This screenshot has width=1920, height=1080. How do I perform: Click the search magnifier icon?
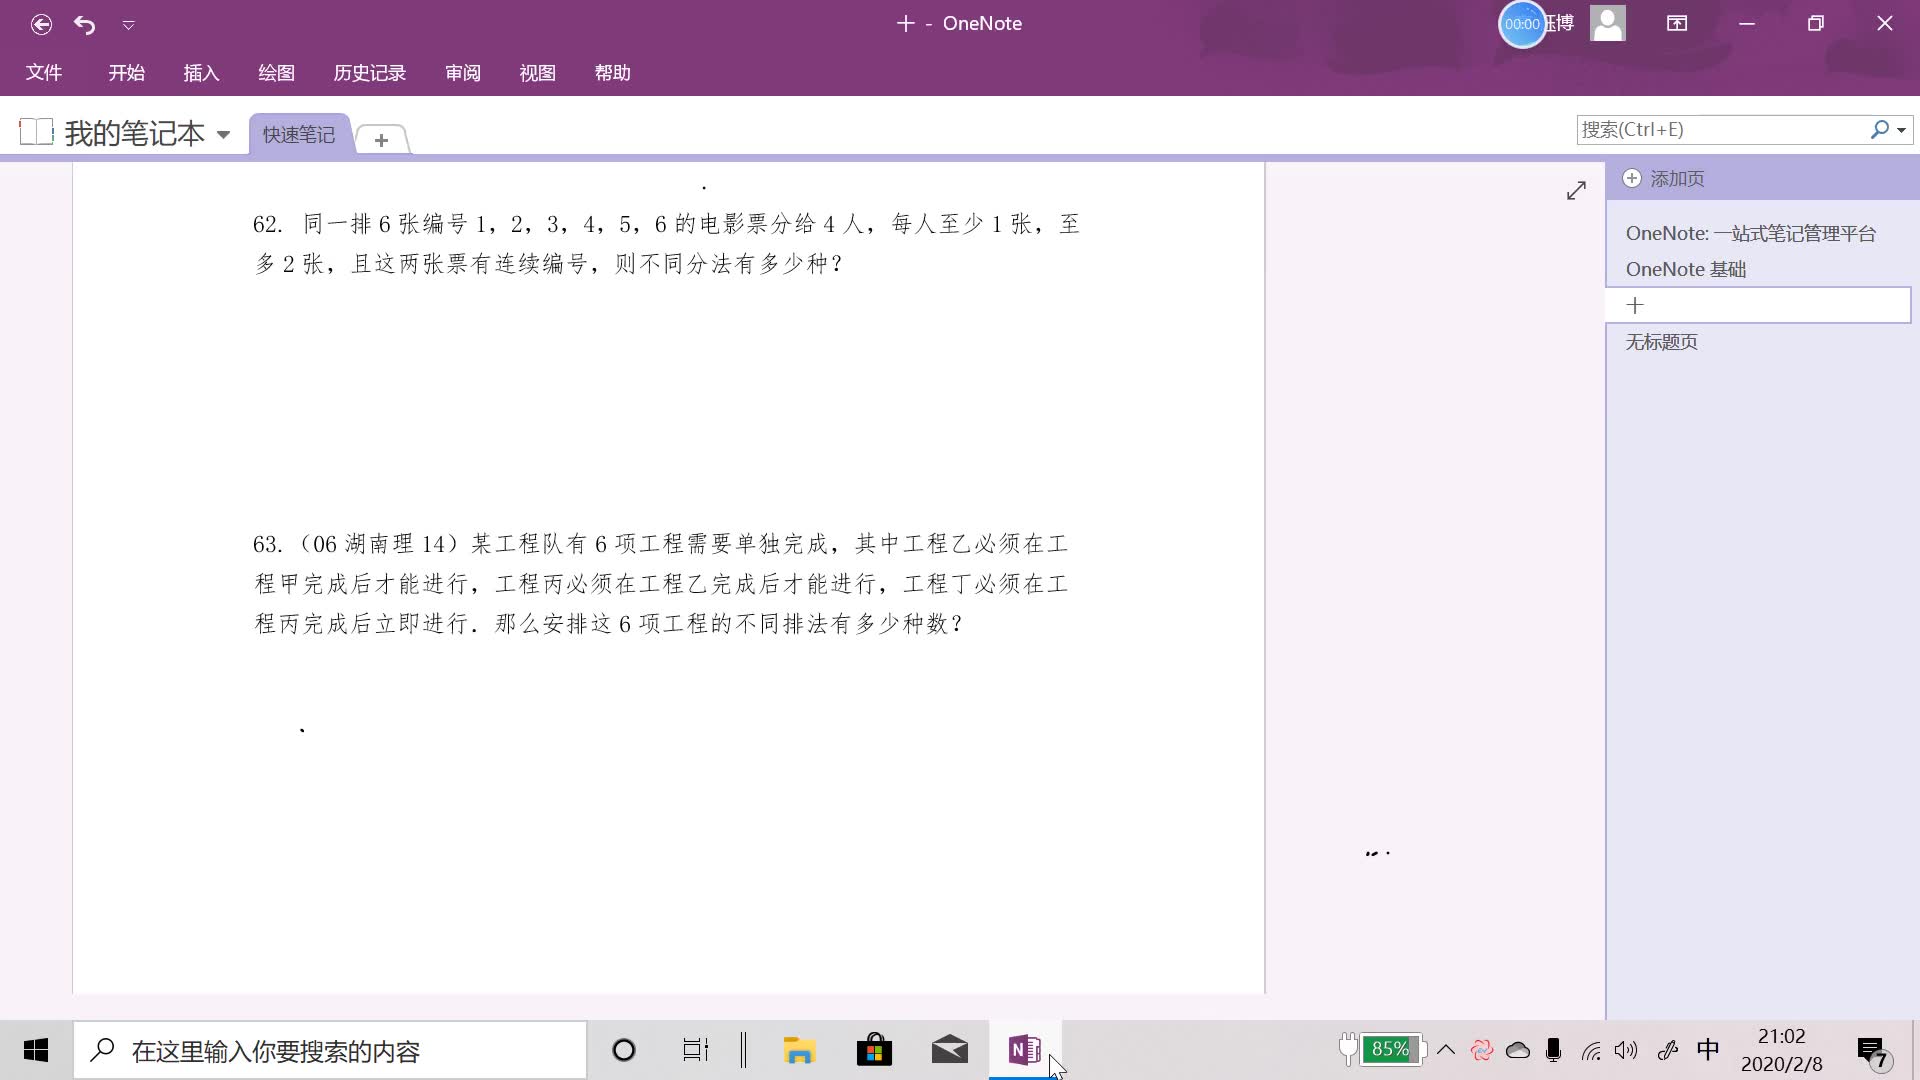(x=1879, y=129)
